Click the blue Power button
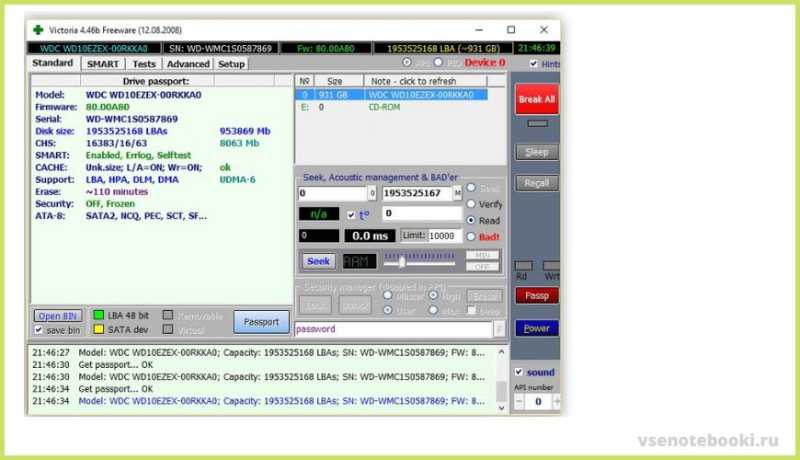This screenshot has height=460, width=800. coord(537,328)
